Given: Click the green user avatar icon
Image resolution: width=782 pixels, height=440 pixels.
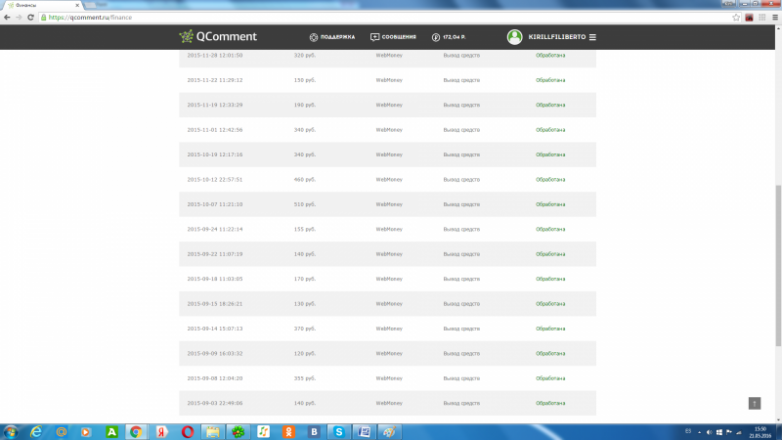Looking at the screenshot, I should pyautogui.click(x=514, y=37).
